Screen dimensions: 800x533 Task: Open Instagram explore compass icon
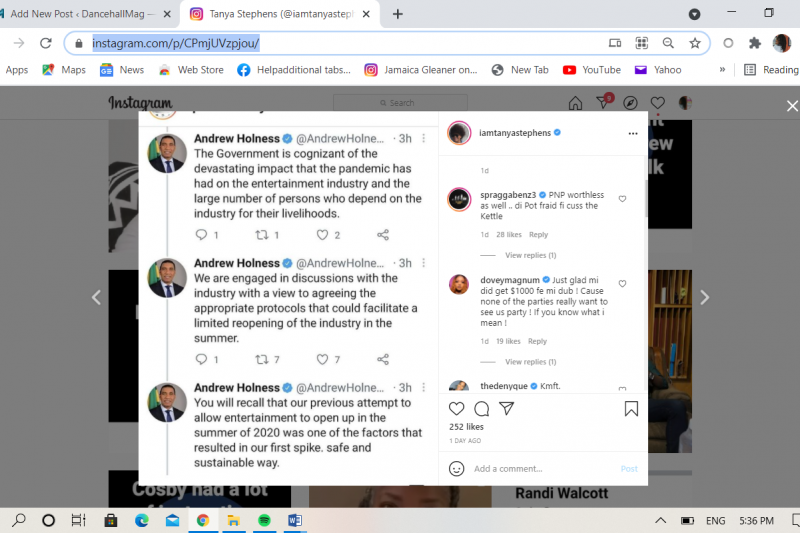point(630,103)
